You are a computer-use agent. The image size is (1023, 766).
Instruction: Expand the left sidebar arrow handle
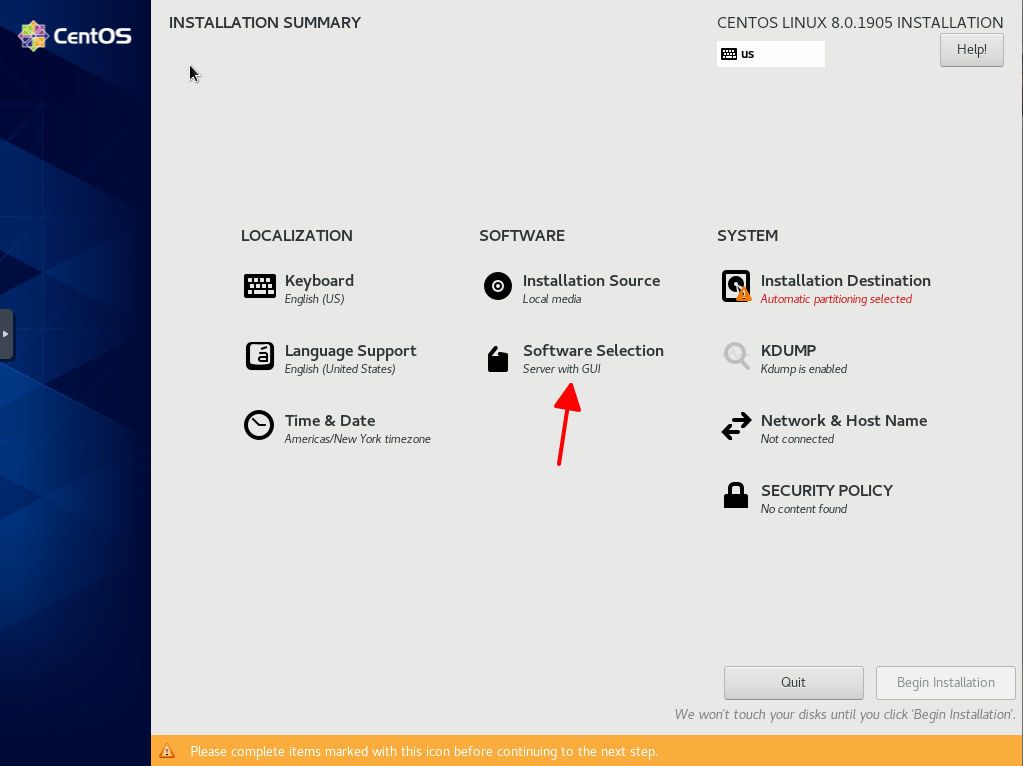pyautogui.click(x=6, y=334)
